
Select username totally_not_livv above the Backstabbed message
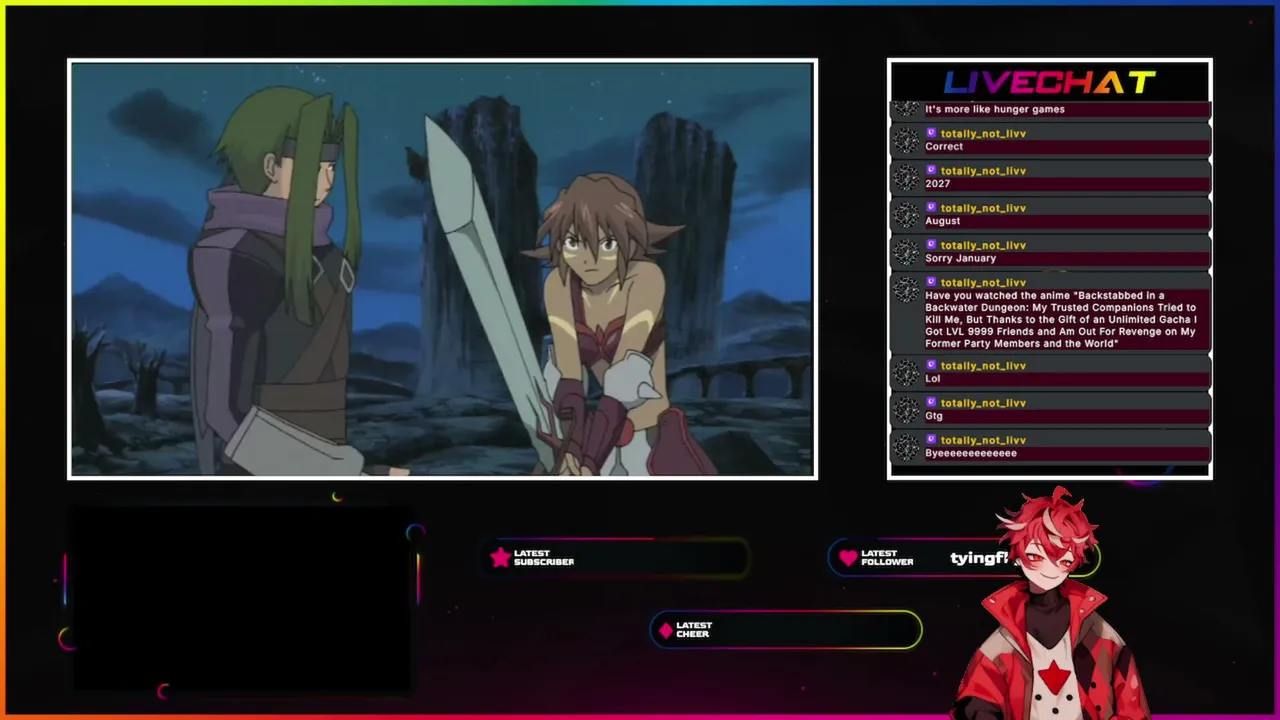(x=983, y=283)
